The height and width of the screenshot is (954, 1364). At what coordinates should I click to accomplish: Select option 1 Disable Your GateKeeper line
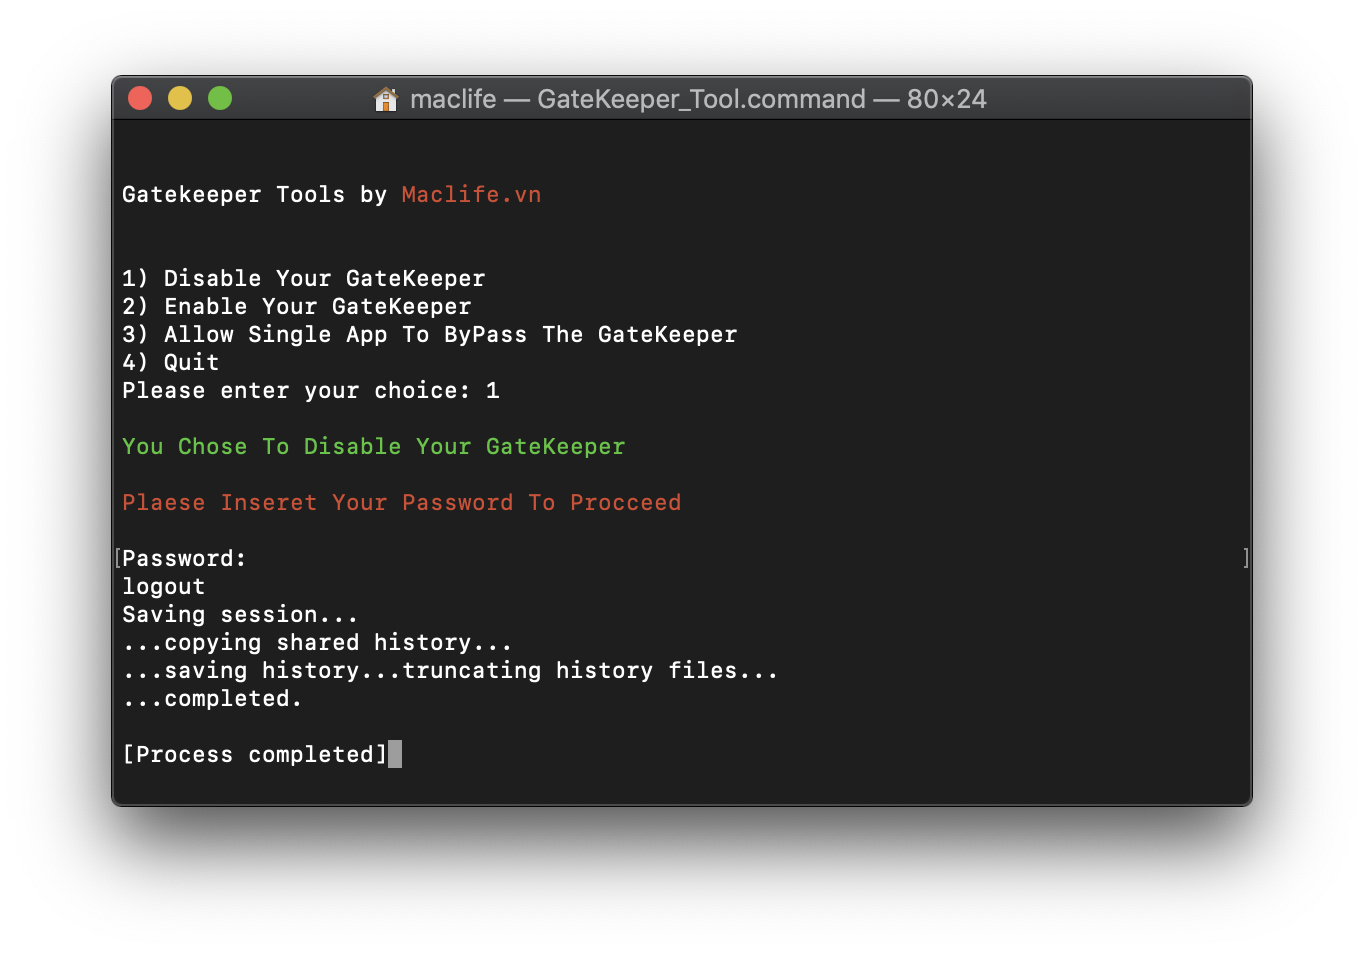303,278
